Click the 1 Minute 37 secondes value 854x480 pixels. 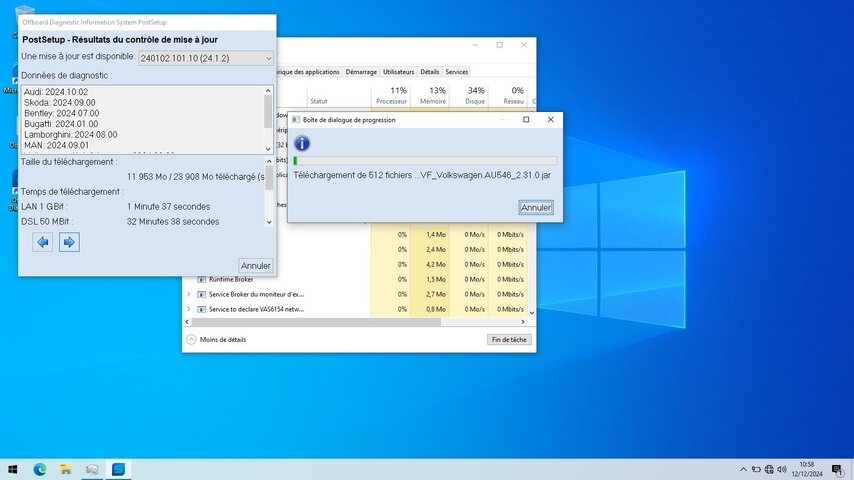click(168, 206)
